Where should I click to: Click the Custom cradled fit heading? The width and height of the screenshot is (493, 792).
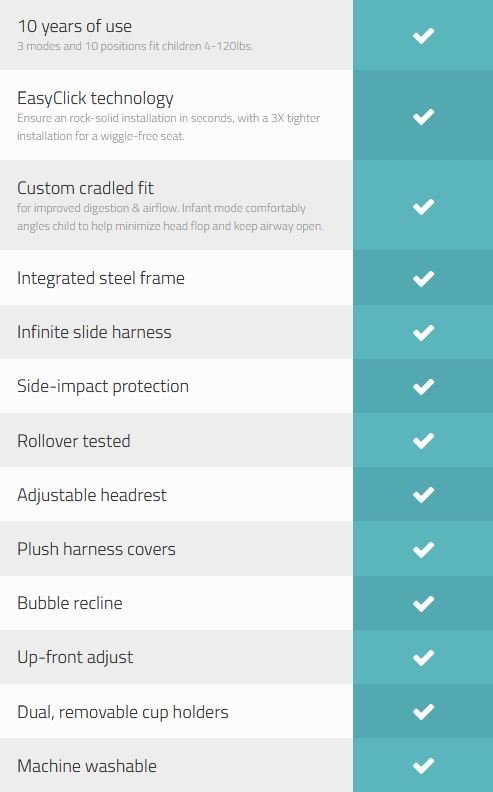click(x=85, y=188)
